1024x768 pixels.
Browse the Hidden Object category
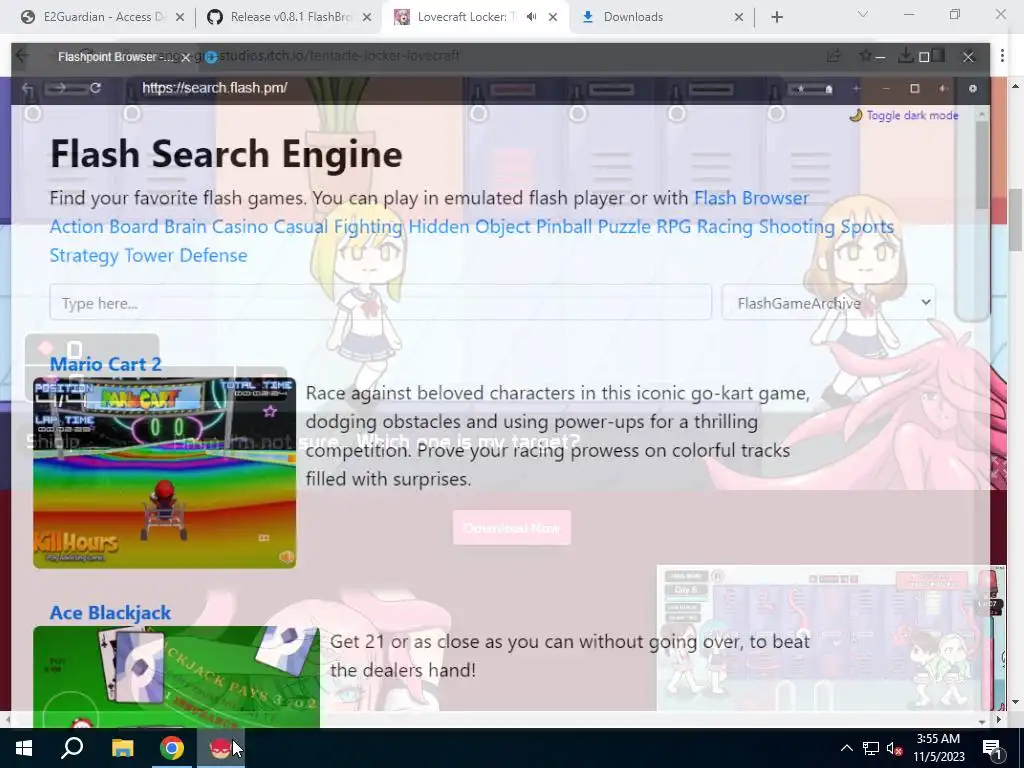(x=470, y=227)
